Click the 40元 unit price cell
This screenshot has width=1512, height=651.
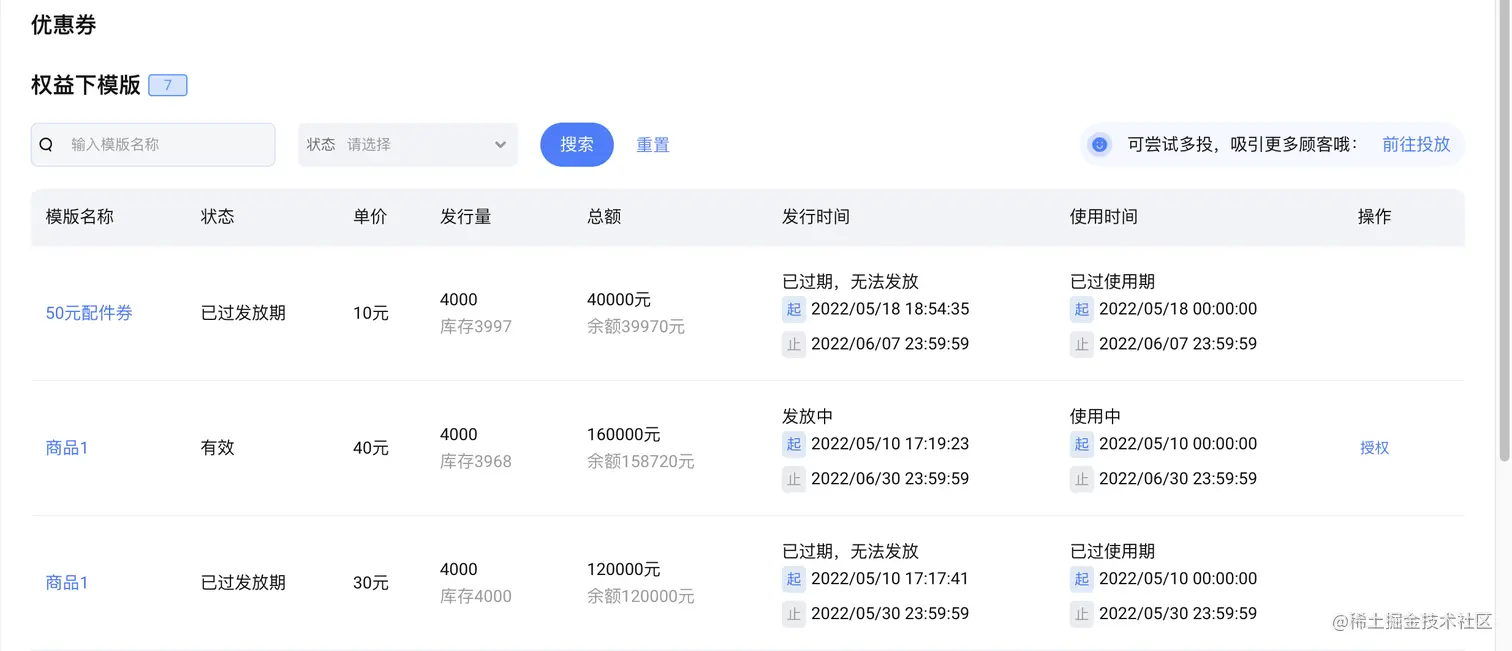click(371, 448)
